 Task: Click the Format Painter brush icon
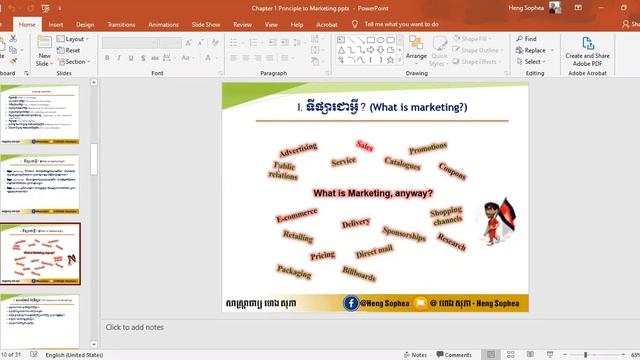[x=13, y=61]
